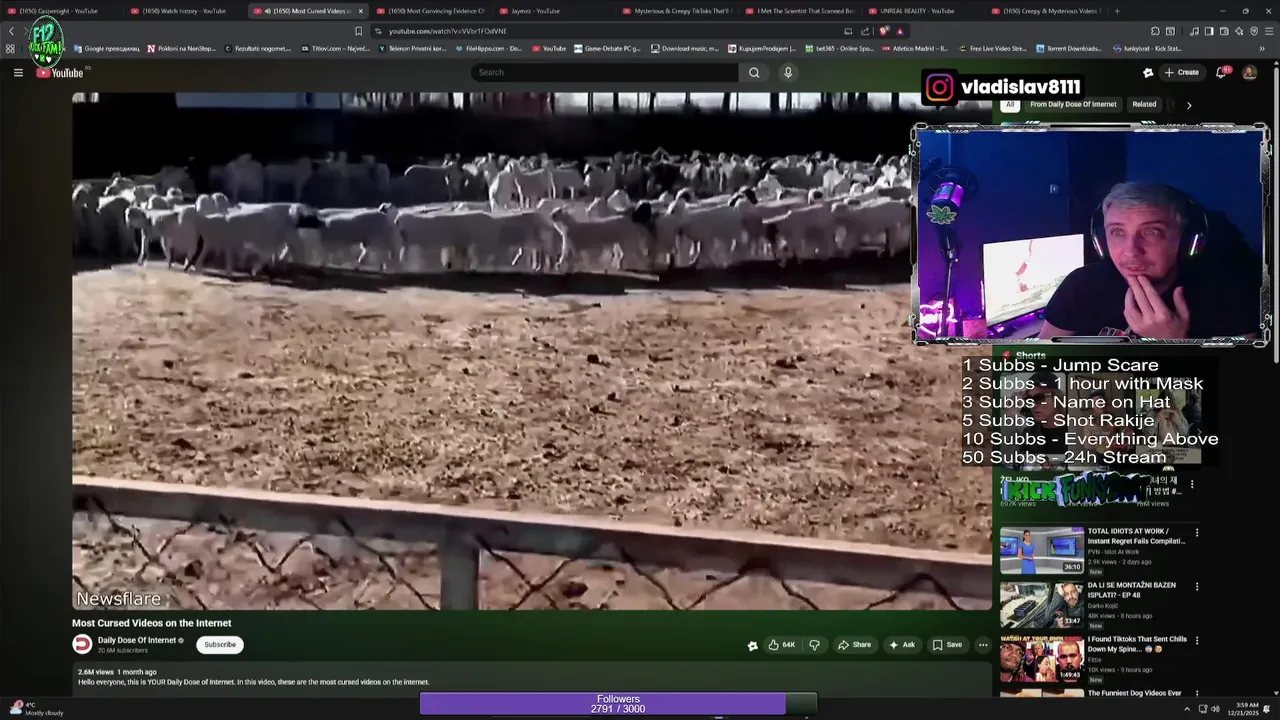Open options for 'TOTAL IDIOTS AT WORK' video
This screenshot has height=720, width=1280.
point(1196,533)
